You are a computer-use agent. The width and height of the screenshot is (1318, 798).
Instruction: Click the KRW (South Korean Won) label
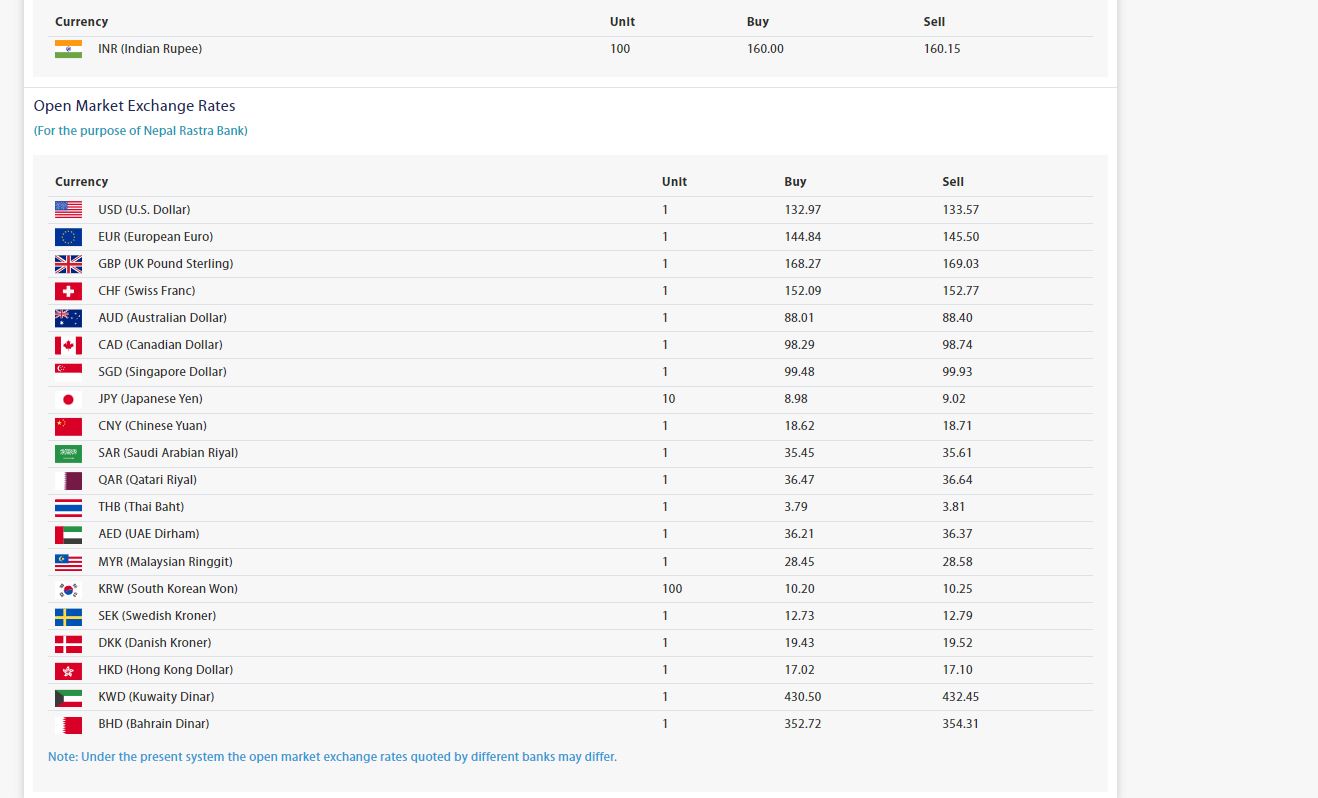pos(168,589)
